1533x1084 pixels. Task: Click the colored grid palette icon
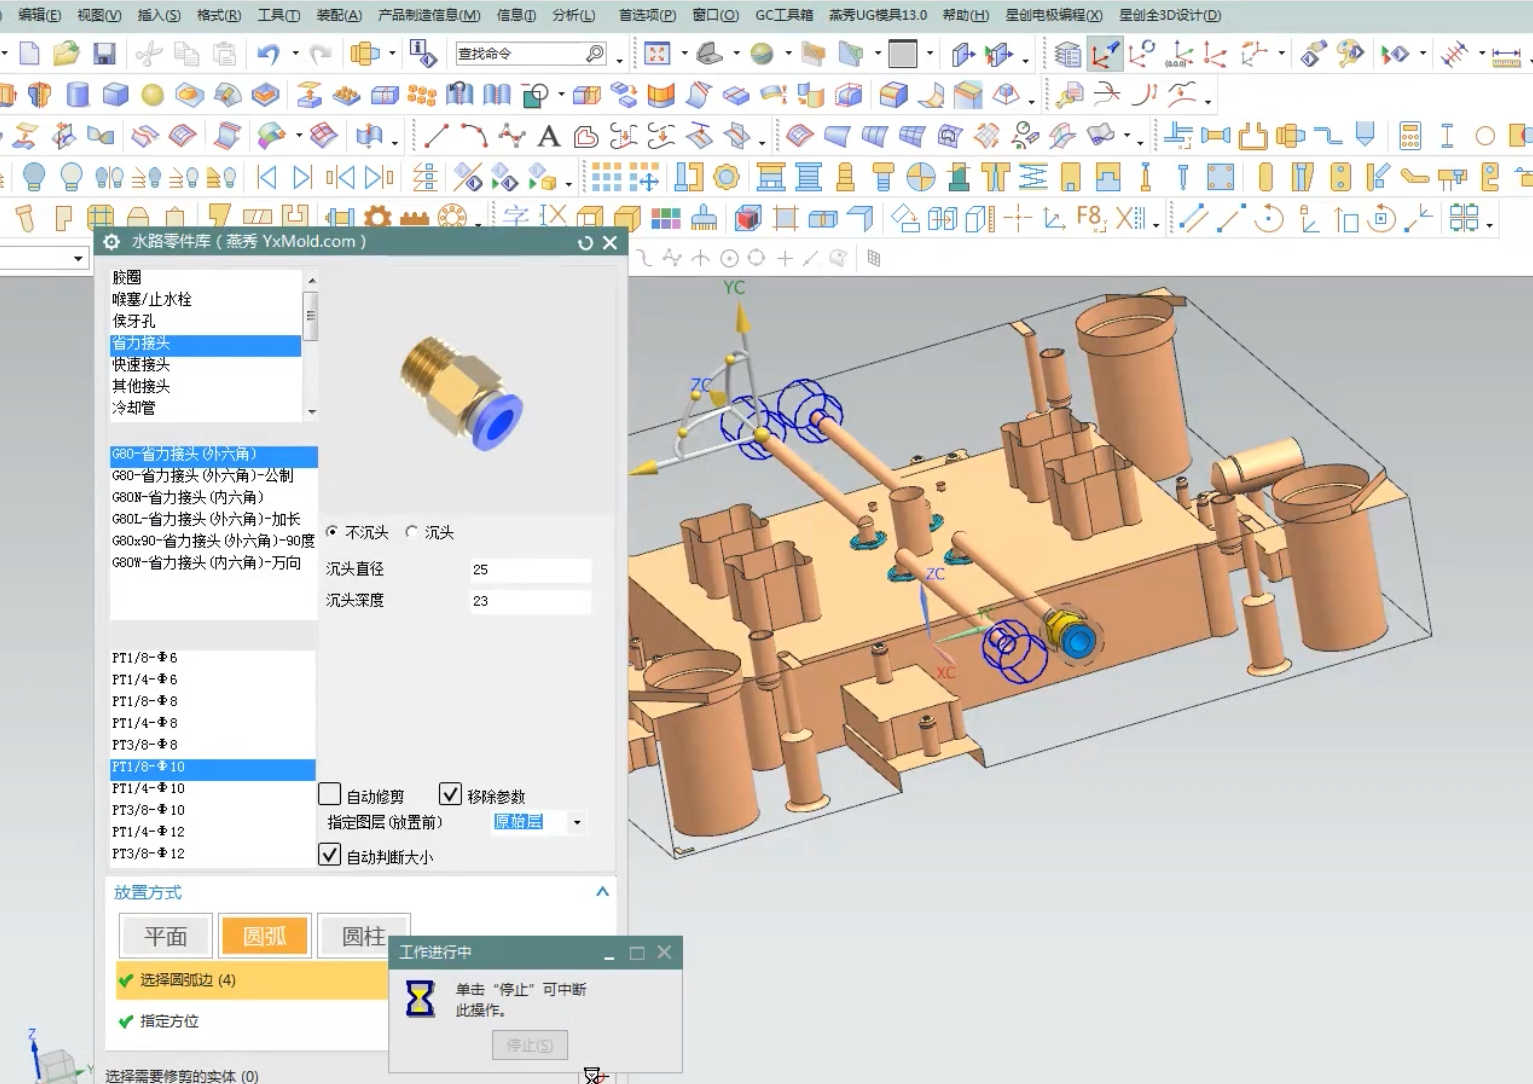pyautogui.click(x=665, y=218)
